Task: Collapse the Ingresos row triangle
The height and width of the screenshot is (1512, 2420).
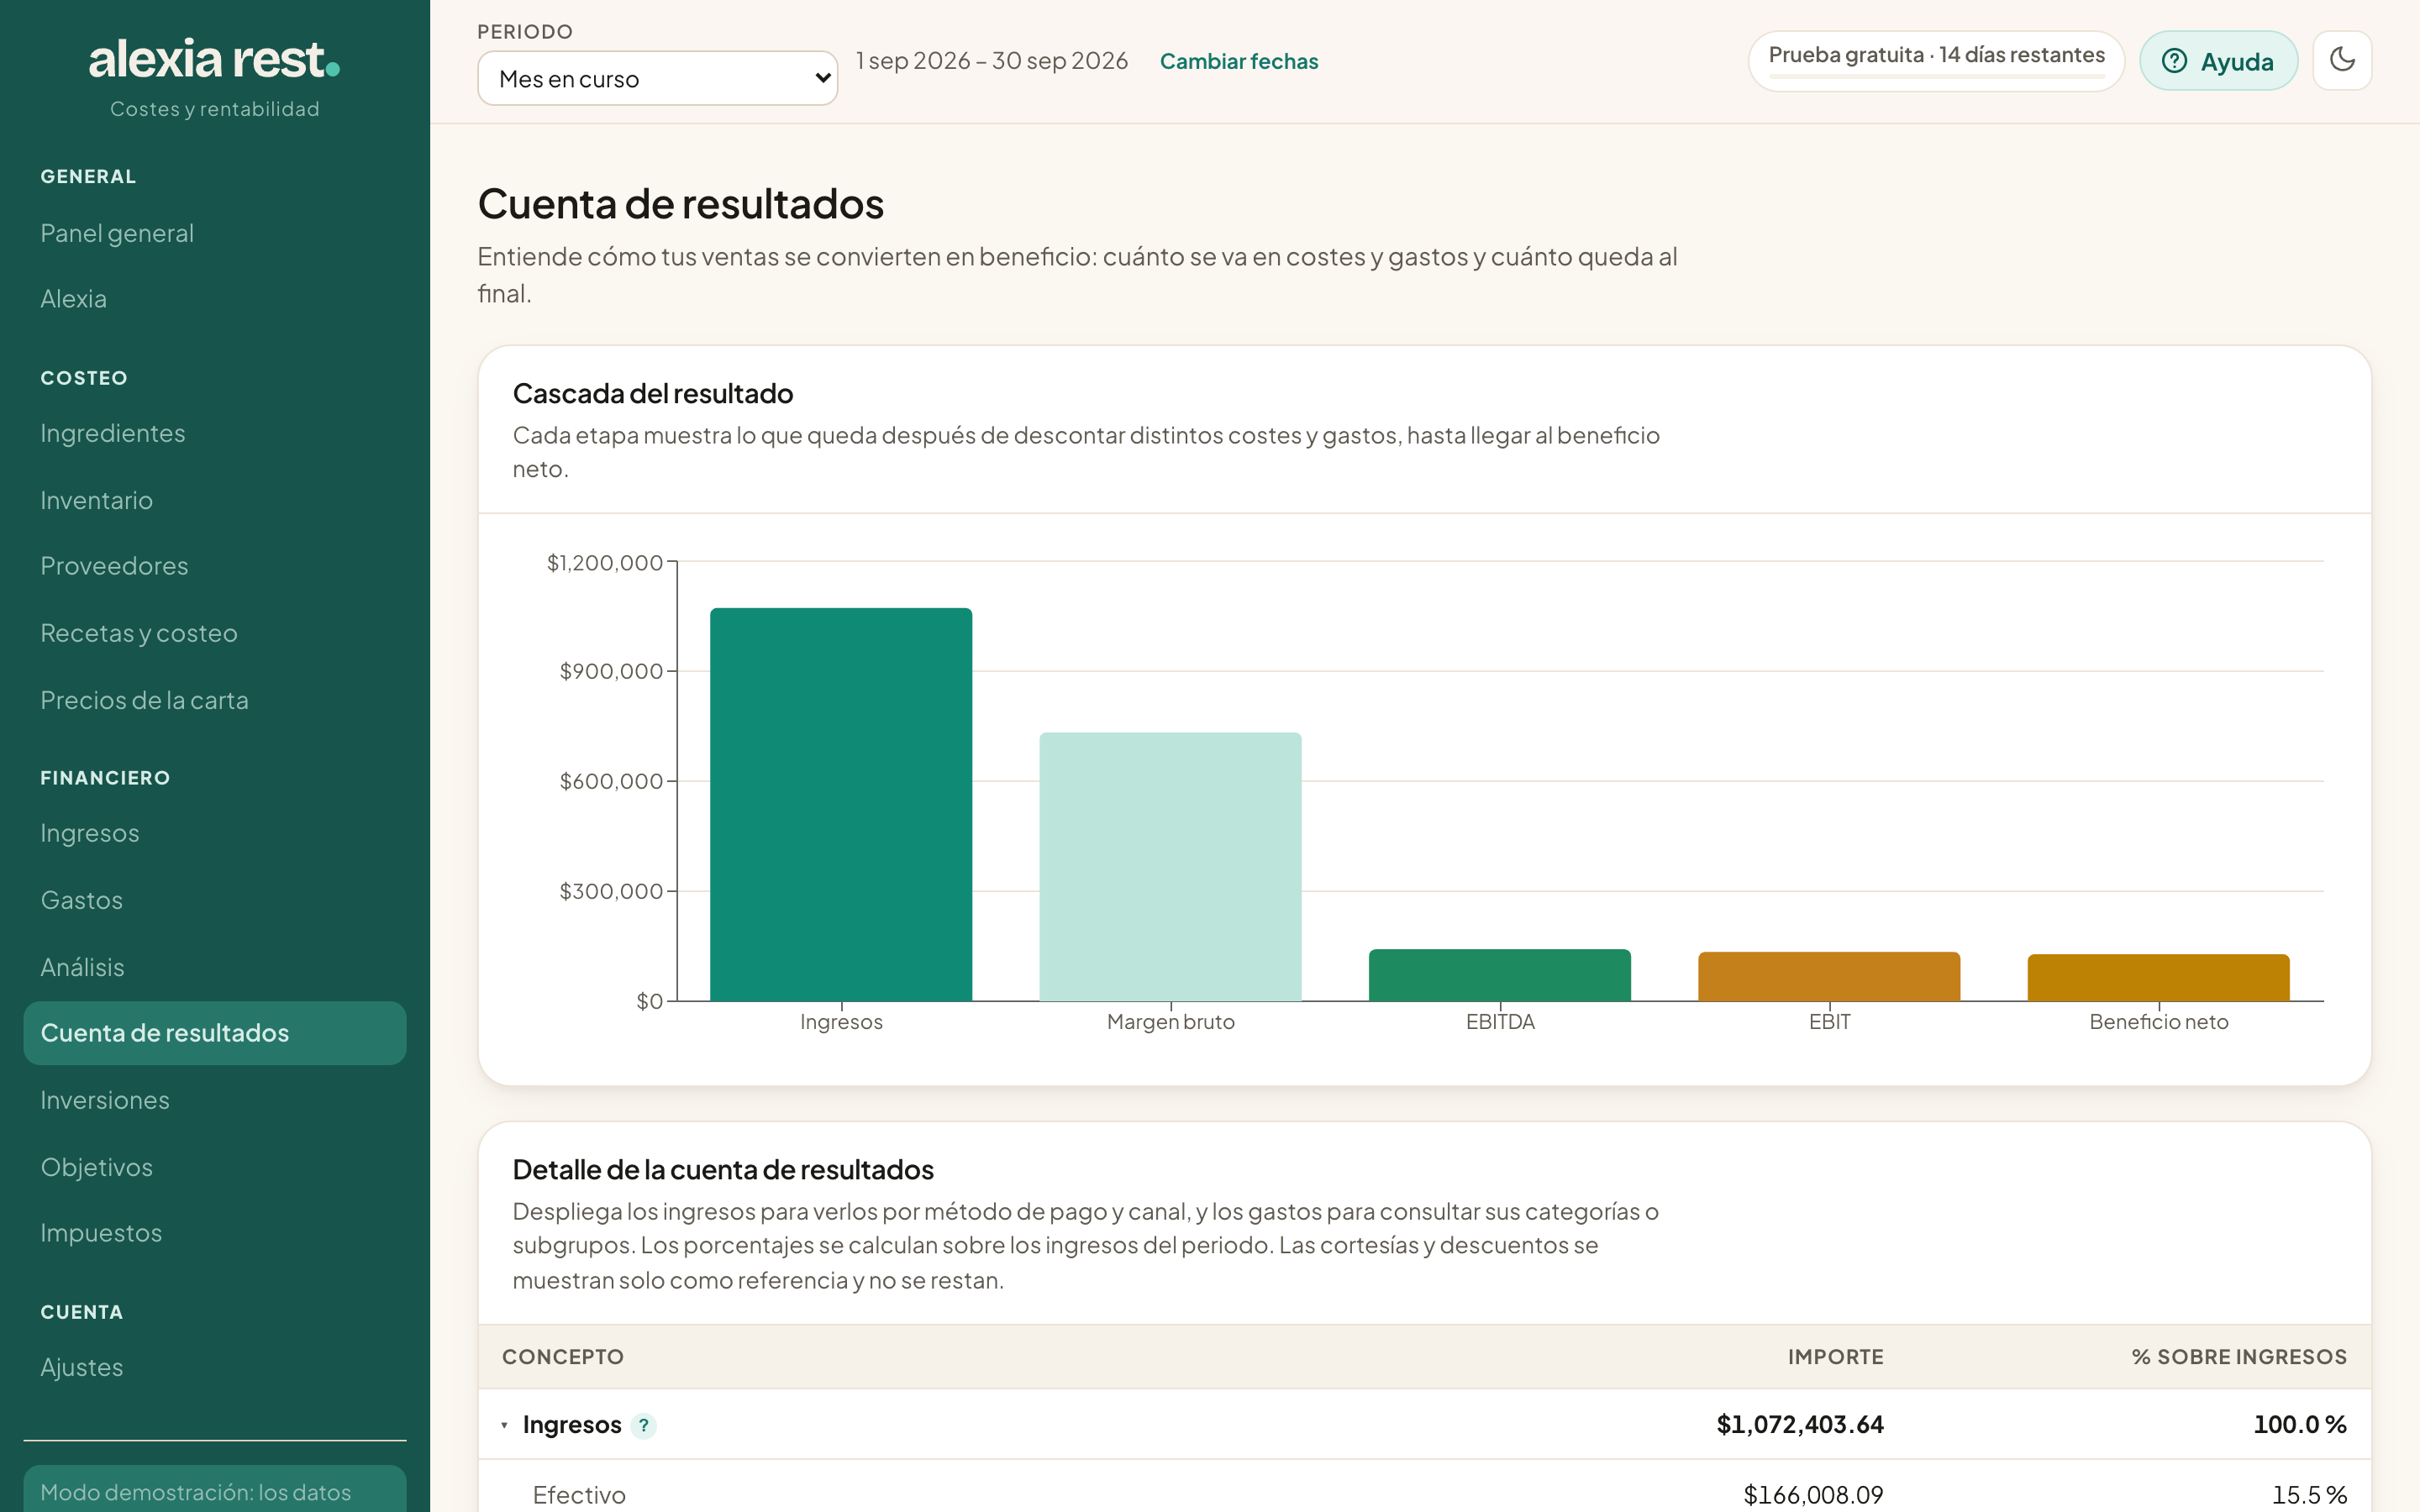Action: click(504, 1425)
